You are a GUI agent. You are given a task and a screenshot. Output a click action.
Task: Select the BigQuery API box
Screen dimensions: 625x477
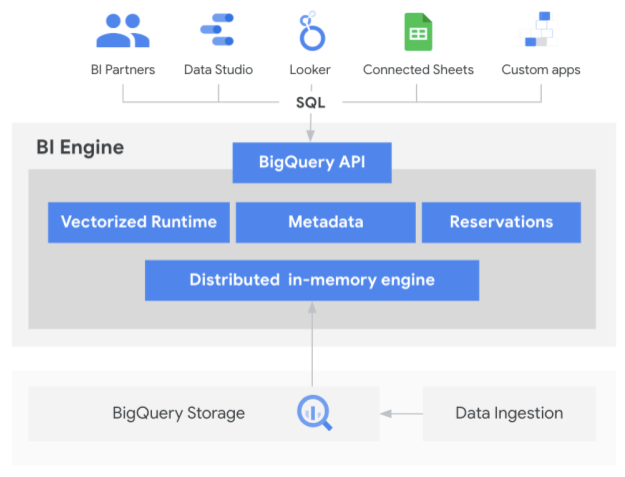click(312, 163)
